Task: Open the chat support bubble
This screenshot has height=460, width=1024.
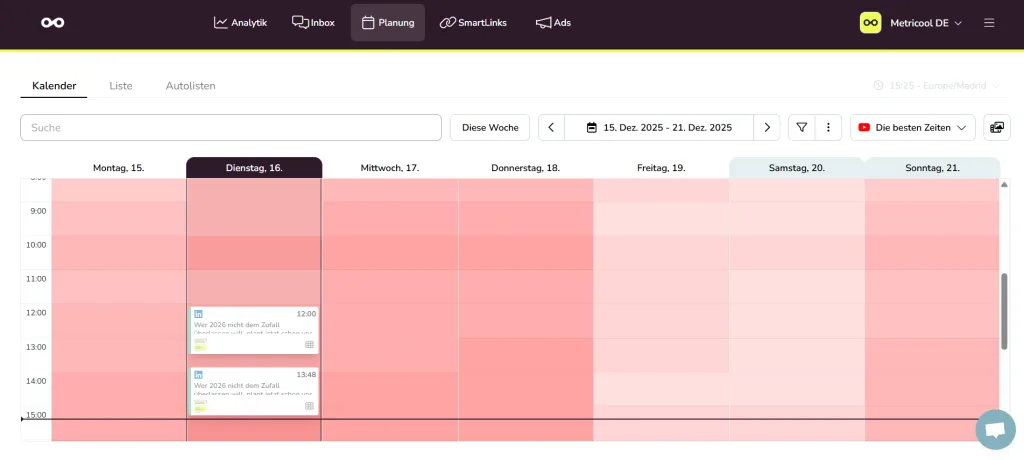Action: click(x=995, y=429)
